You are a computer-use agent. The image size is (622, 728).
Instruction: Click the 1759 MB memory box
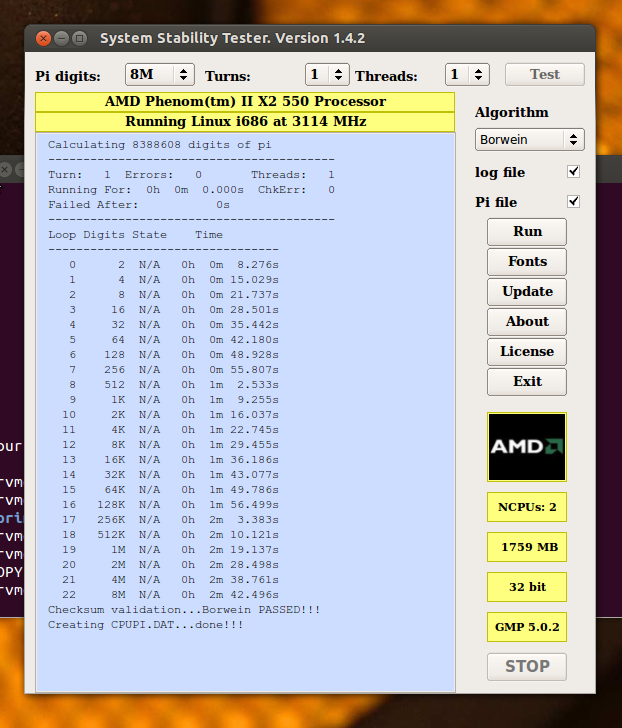(527, 547)
